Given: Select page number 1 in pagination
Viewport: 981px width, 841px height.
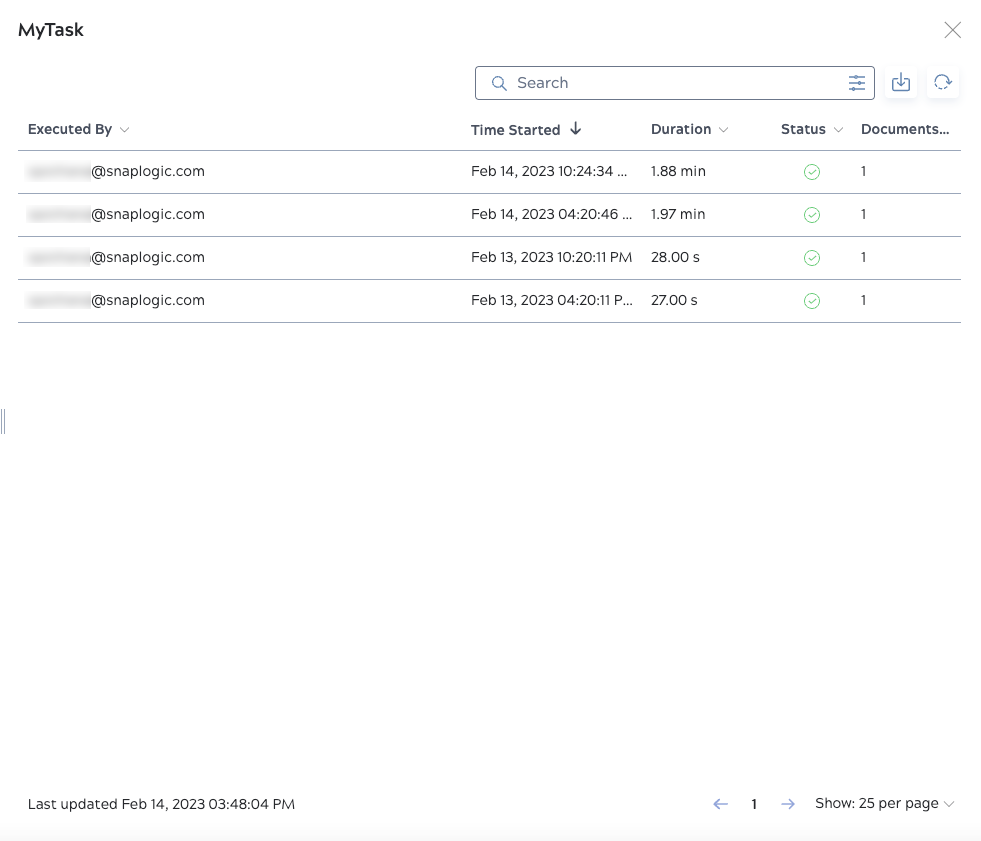Looking at the screenshot, I should point(754,804).
